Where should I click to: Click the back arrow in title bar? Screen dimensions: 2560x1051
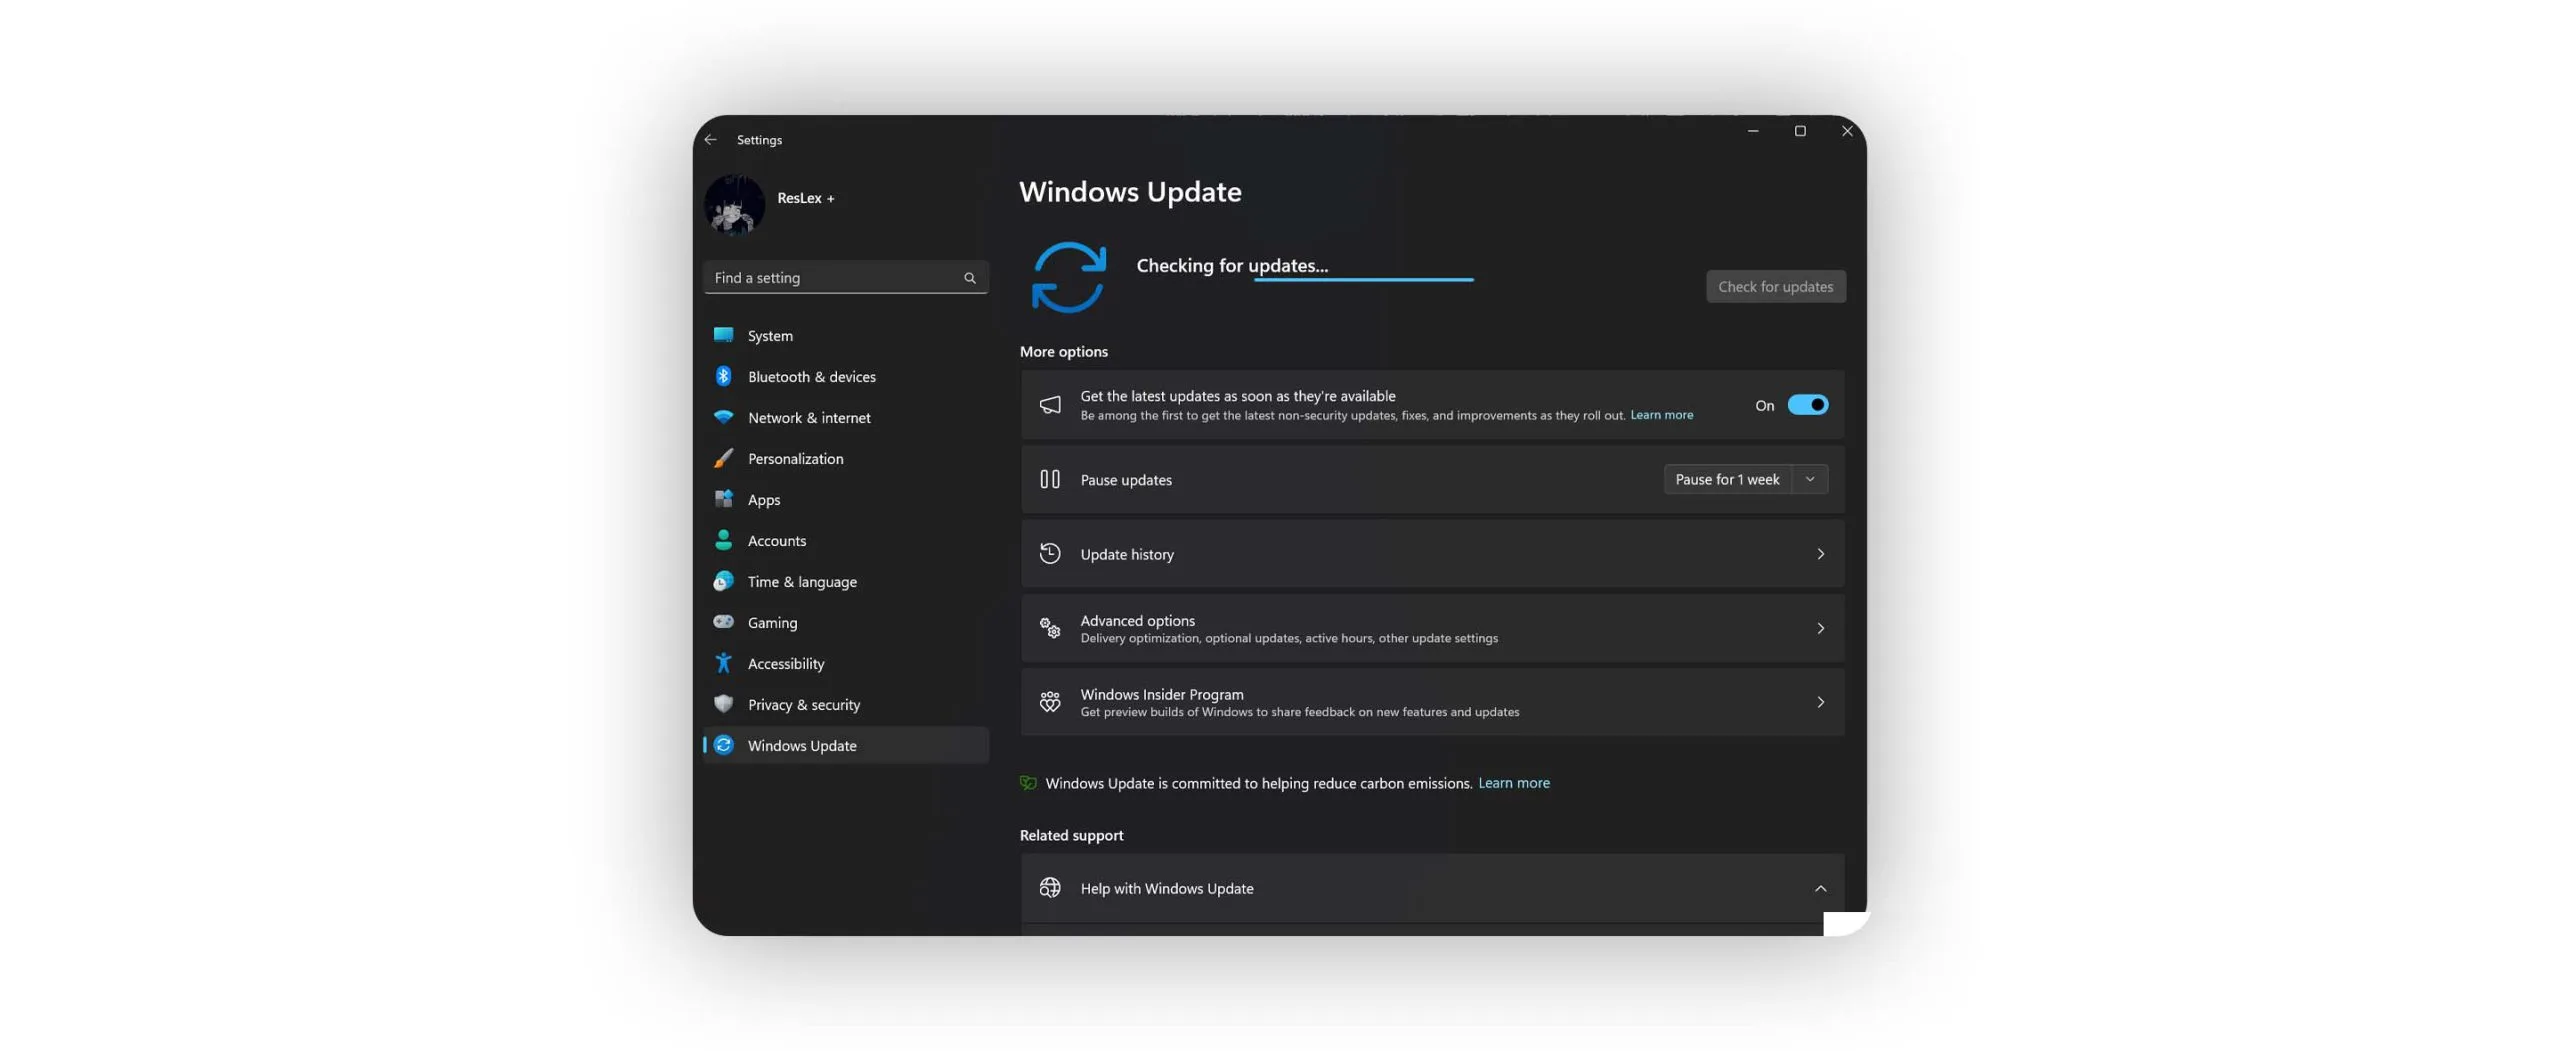[710, 140]
